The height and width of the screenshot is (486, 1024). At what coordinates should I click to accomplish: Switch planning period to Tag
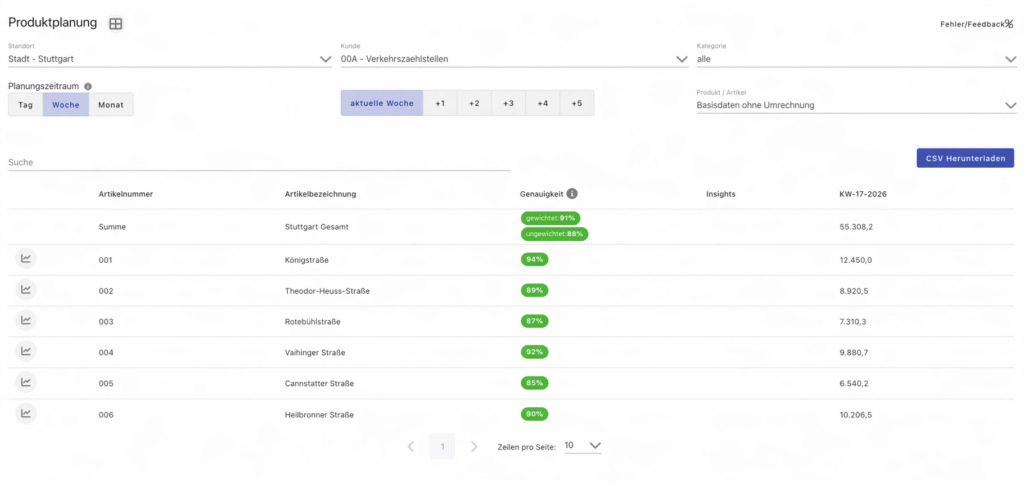tap(25, 104)
